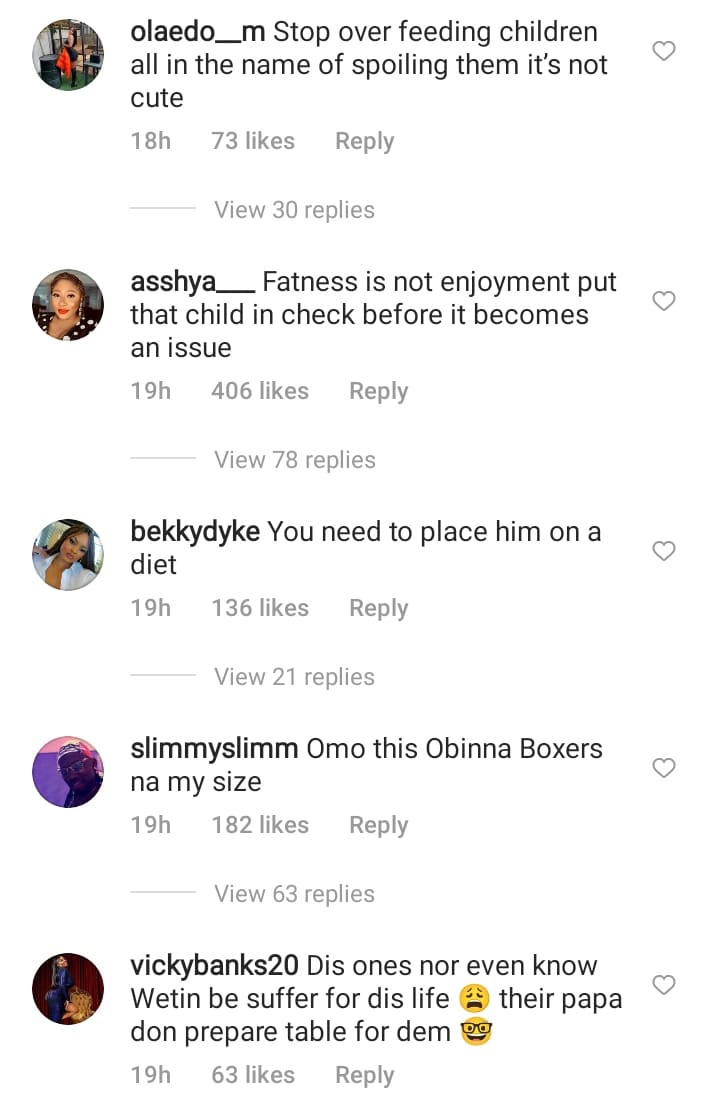Open the 406 likes list
This screenshot has width=720, height=1111.
click(x=259, y=392)
